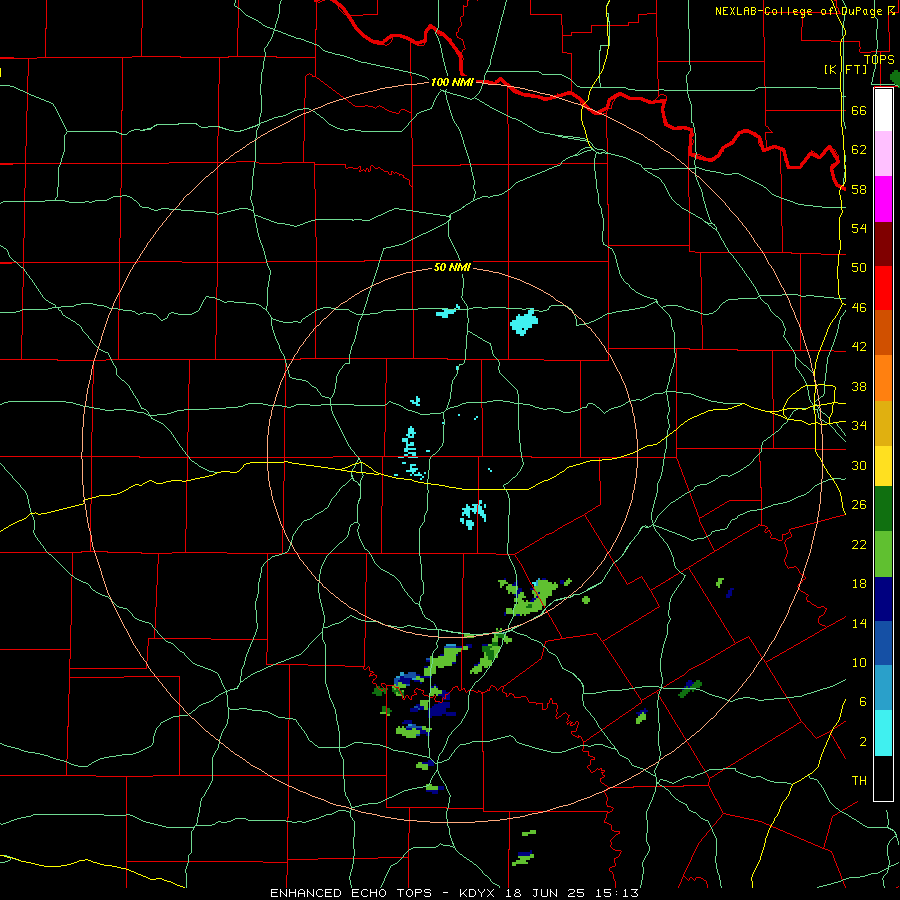Select the dark red legend swatch

tap(883, 244)
